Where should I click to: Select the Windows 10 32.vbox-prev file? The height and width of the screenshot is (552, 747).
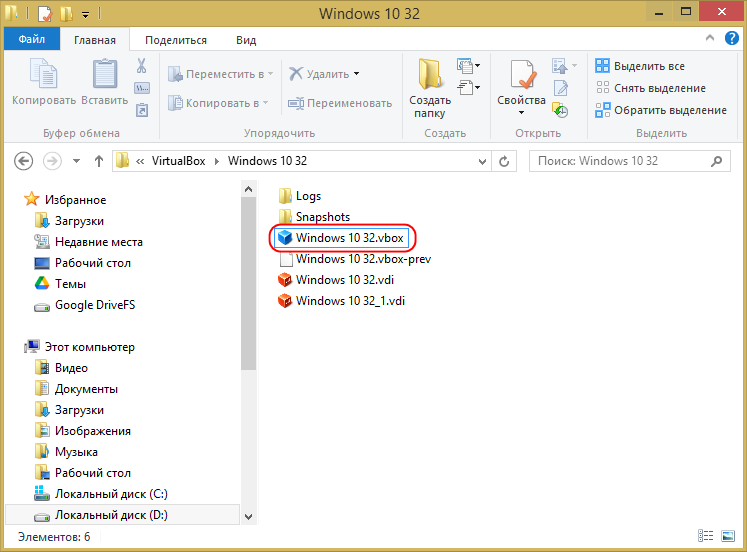[355, 259]
